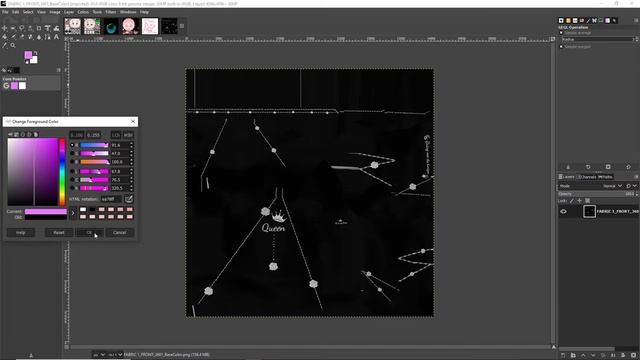Create new layer button at panel bottom
The height and width of the screenshot is (360, 640).
(x=563, y=356)
